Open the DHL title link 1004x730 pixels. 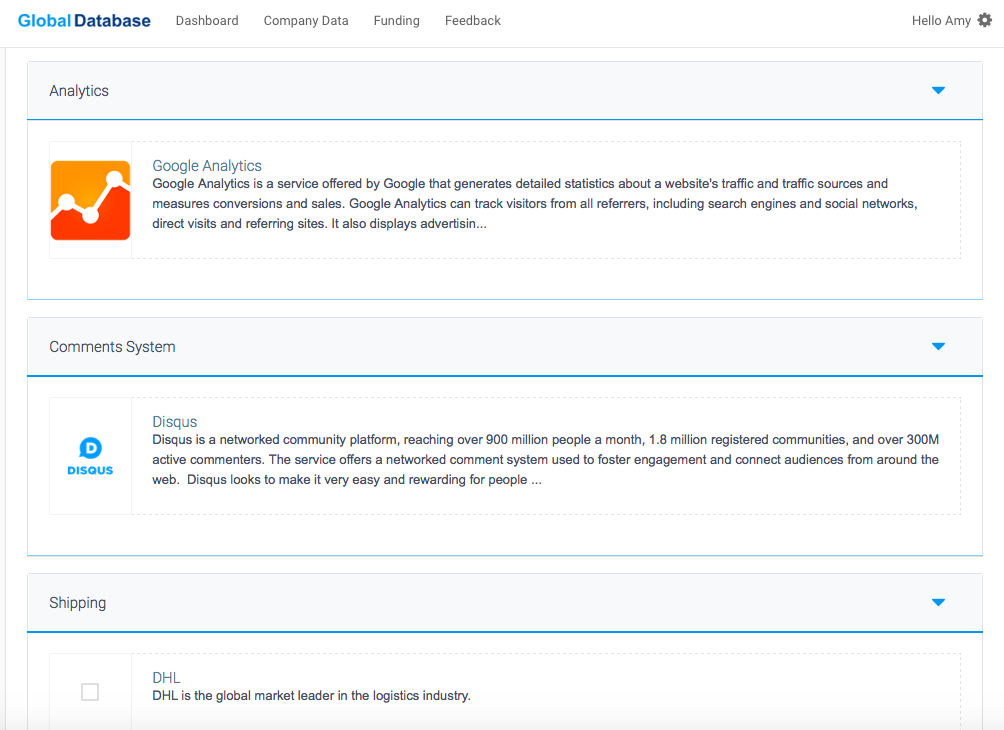(x=166, y=677)
